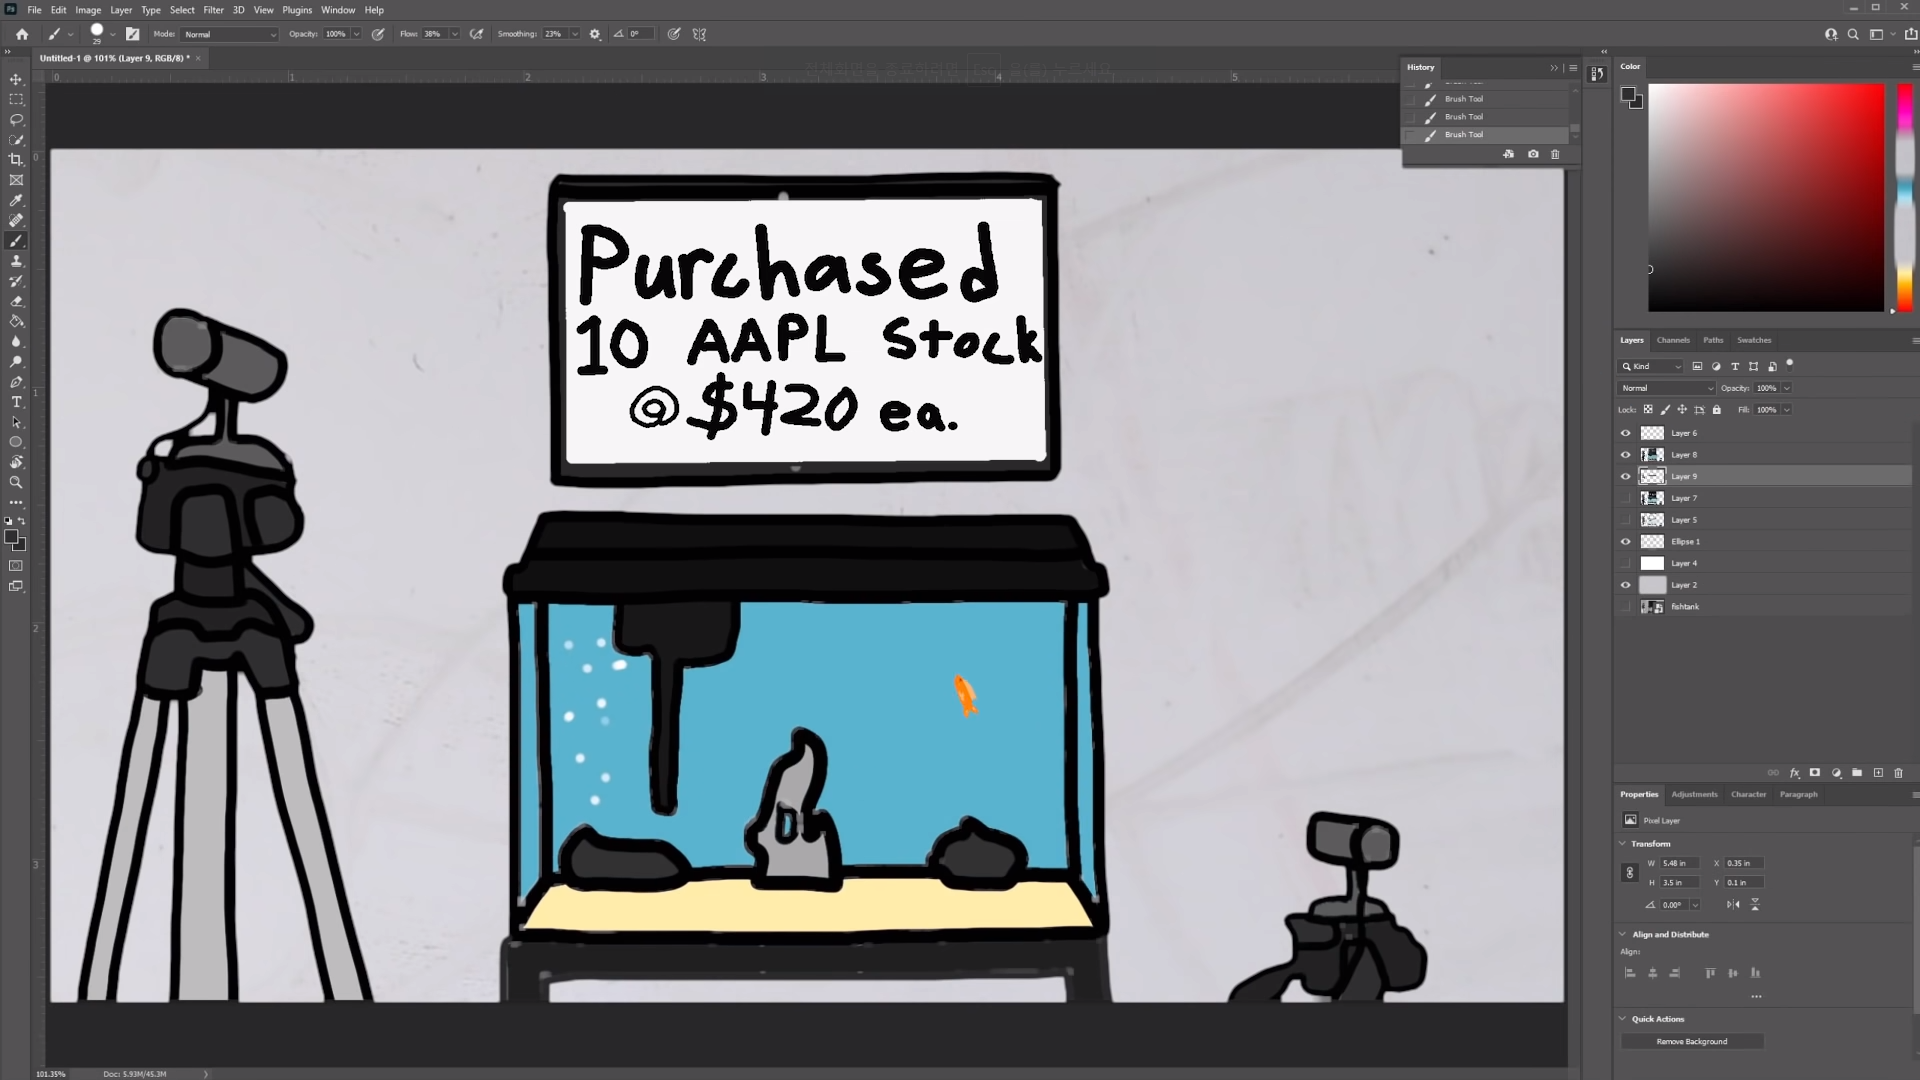Select the Eraser tool

[16, 301]
